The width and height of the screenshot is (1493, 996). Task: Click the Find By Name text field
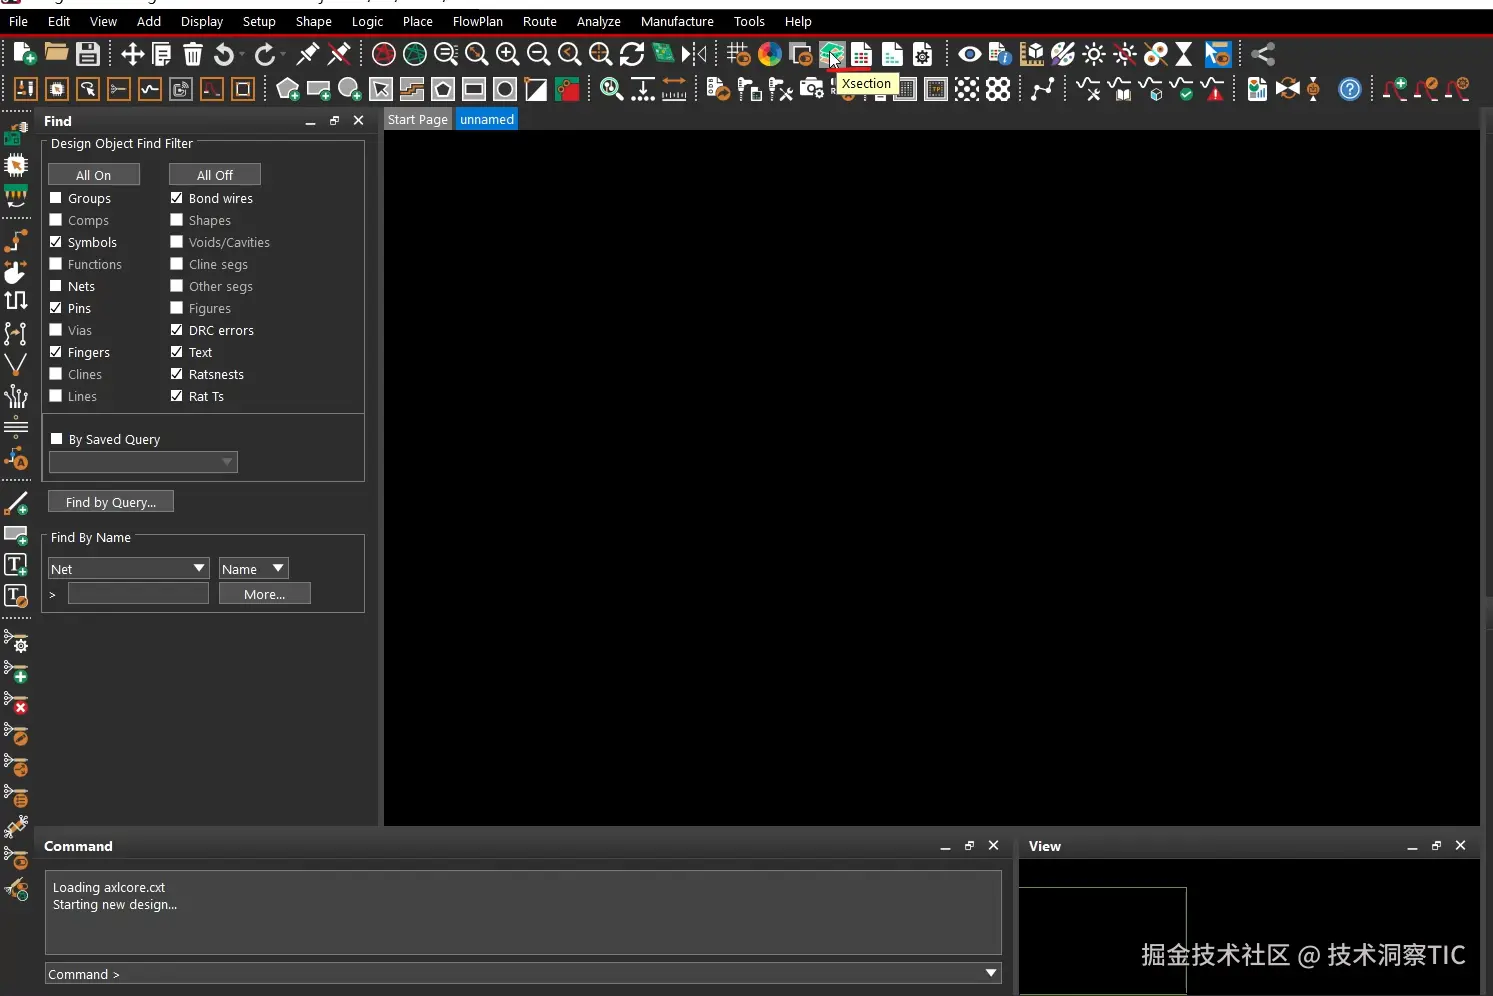coord(138,594)
